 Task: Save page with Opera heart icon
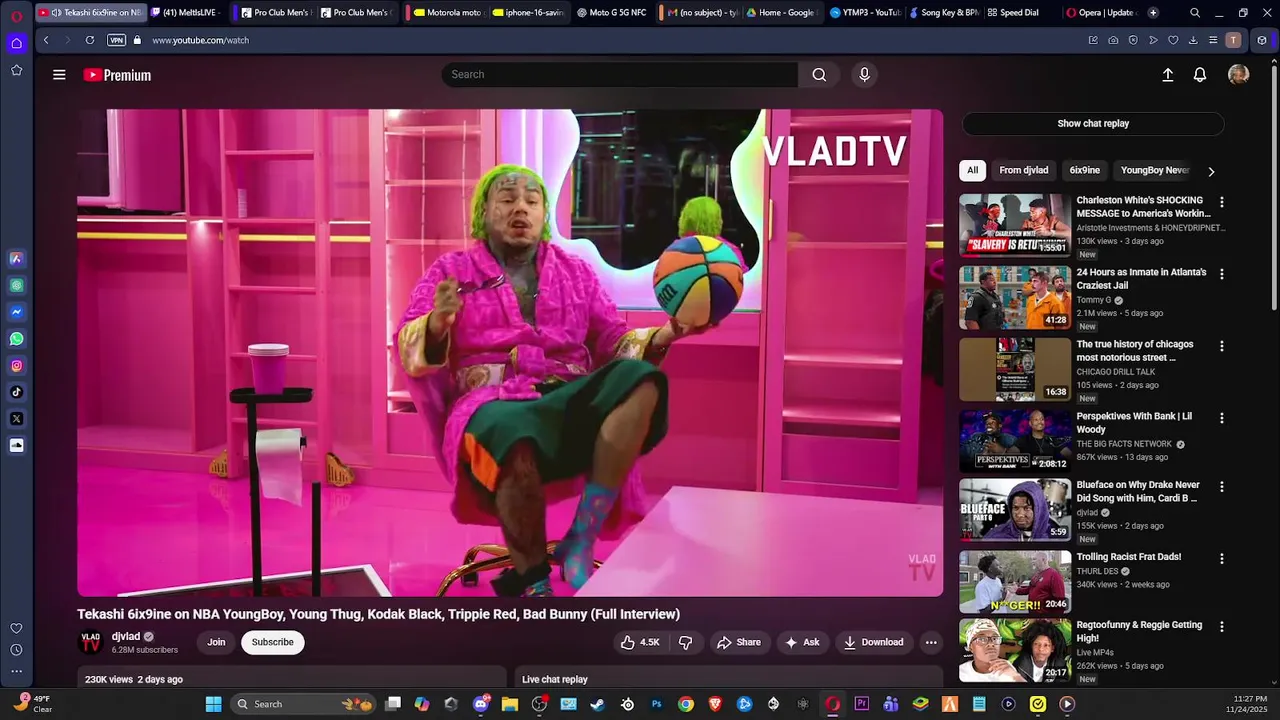click(1173, 40)
